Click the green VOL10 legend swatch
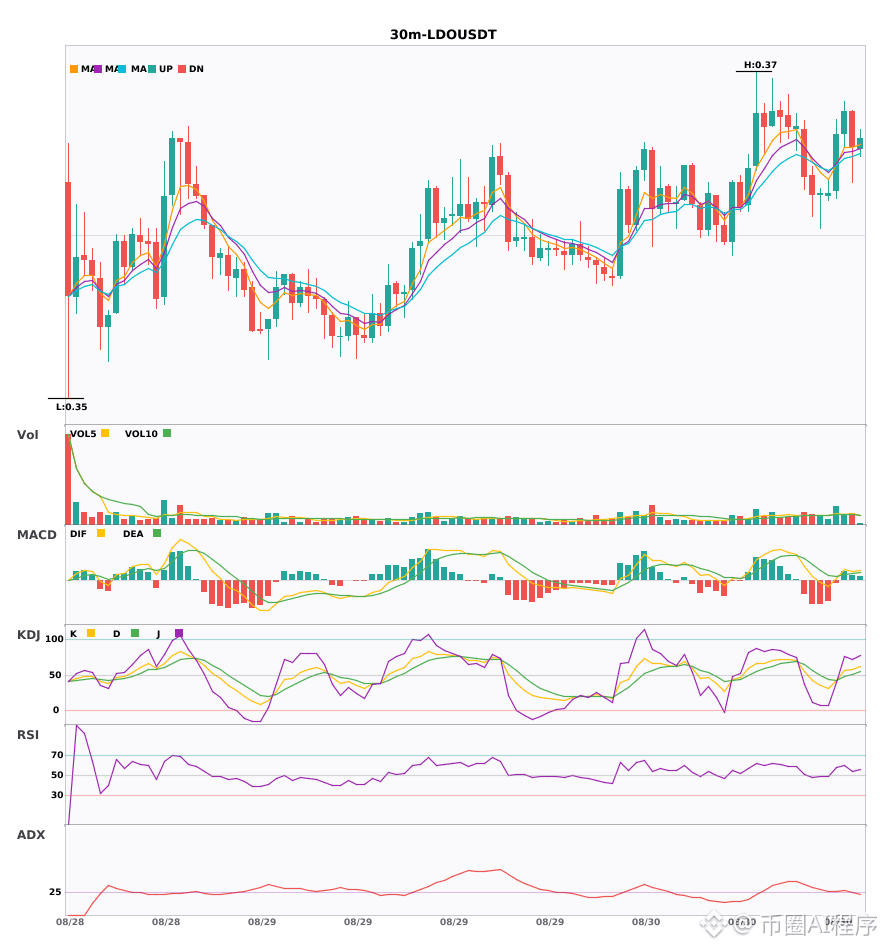885x950 pixels. click(x=167, y=433)
